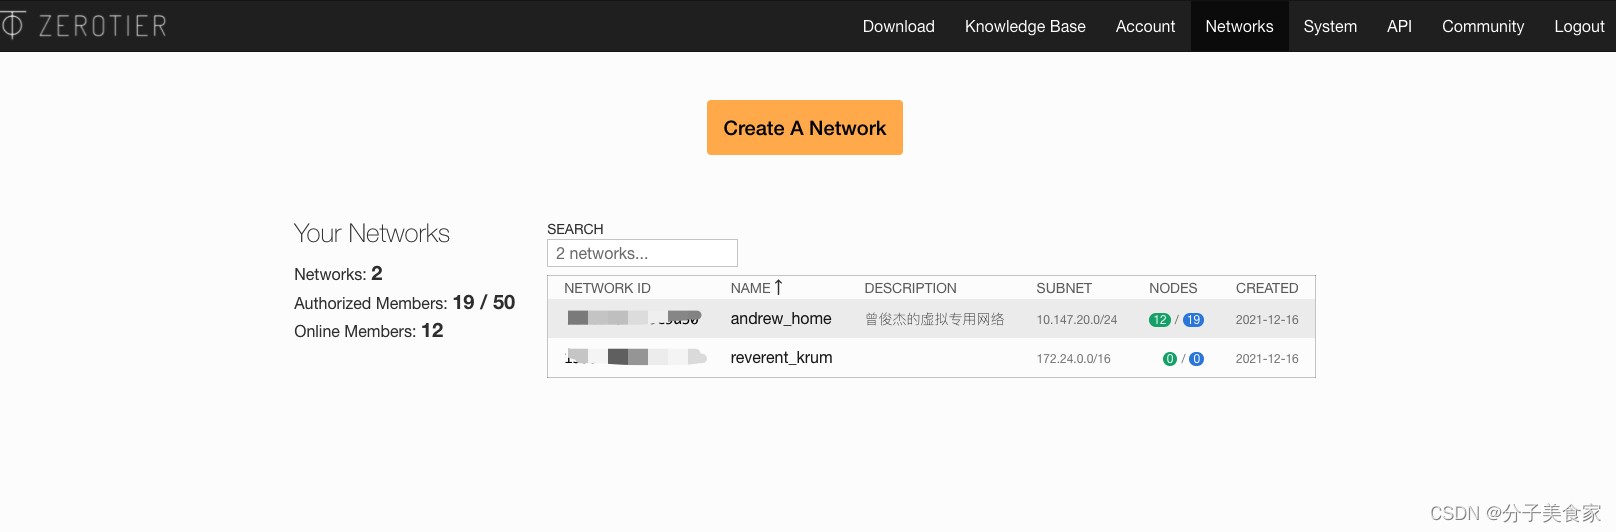Click the blurred network ID of reverent_krum

coord(635,357)
